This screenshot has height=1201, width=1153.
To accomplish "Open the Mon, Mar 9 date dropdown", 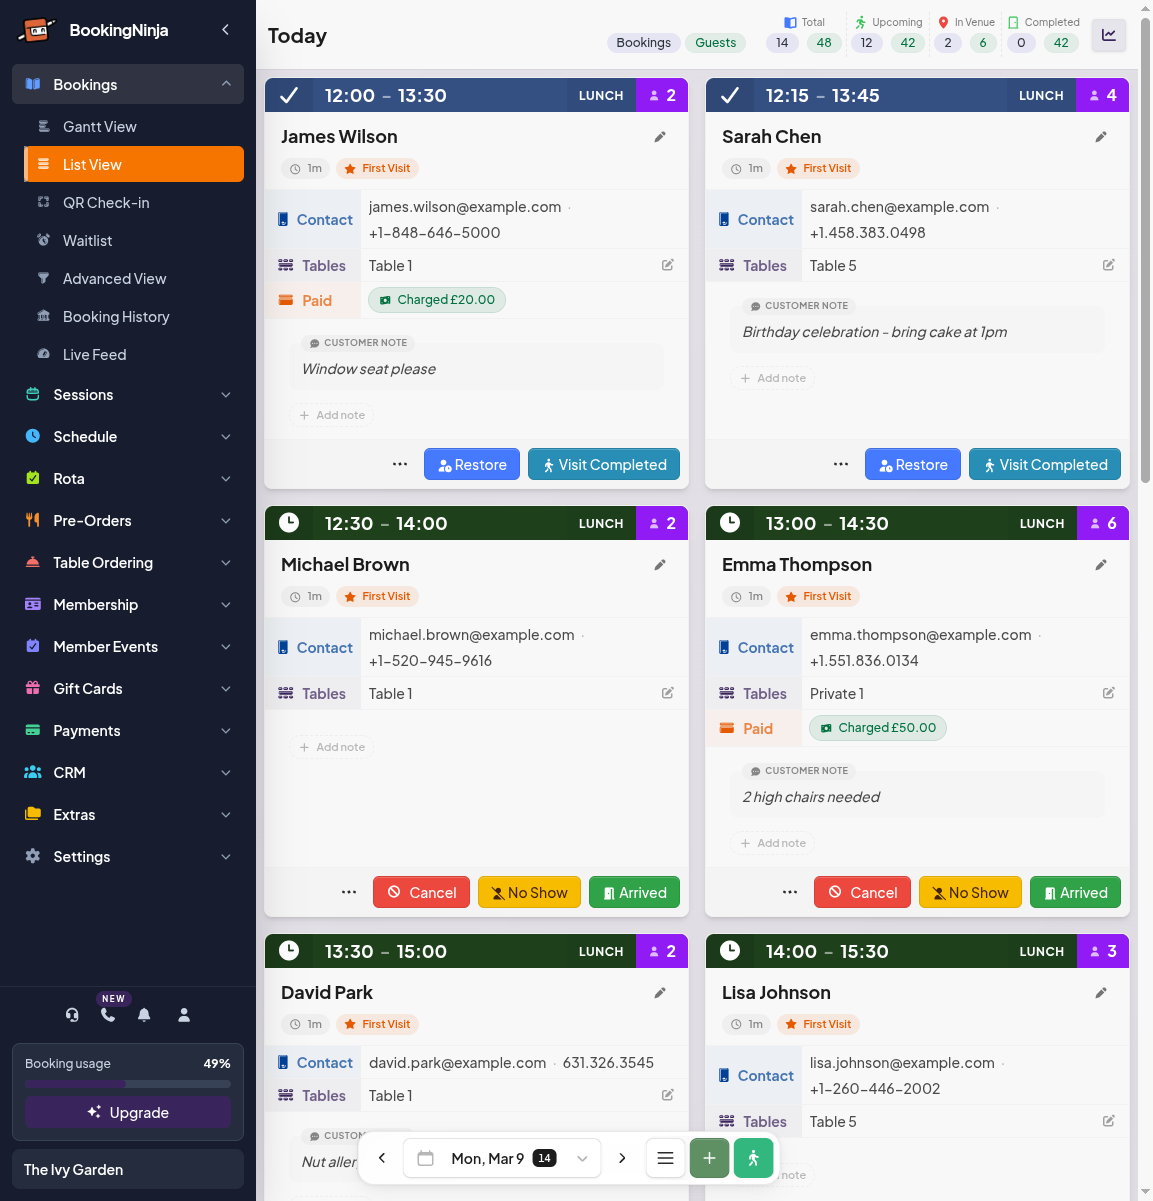I will [502, 1158].
